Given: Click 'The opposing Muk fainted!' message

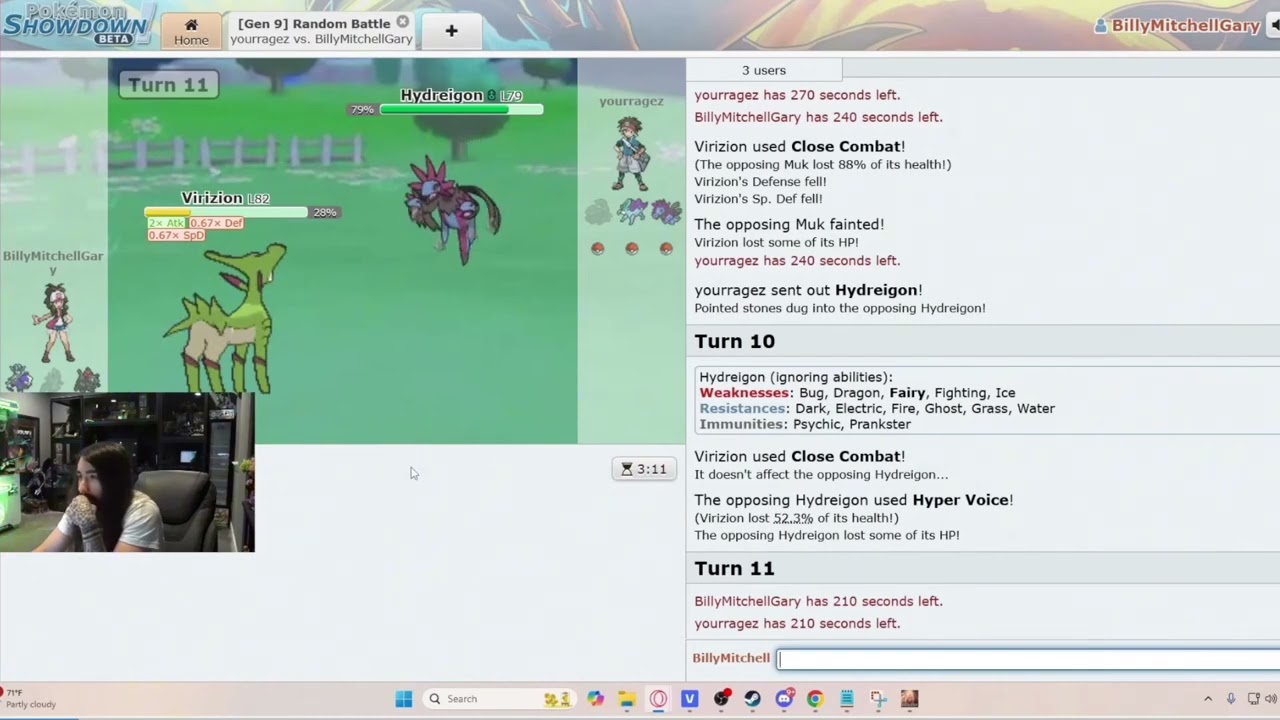Looking at the screenshot, I should click(x=789, y=224).
